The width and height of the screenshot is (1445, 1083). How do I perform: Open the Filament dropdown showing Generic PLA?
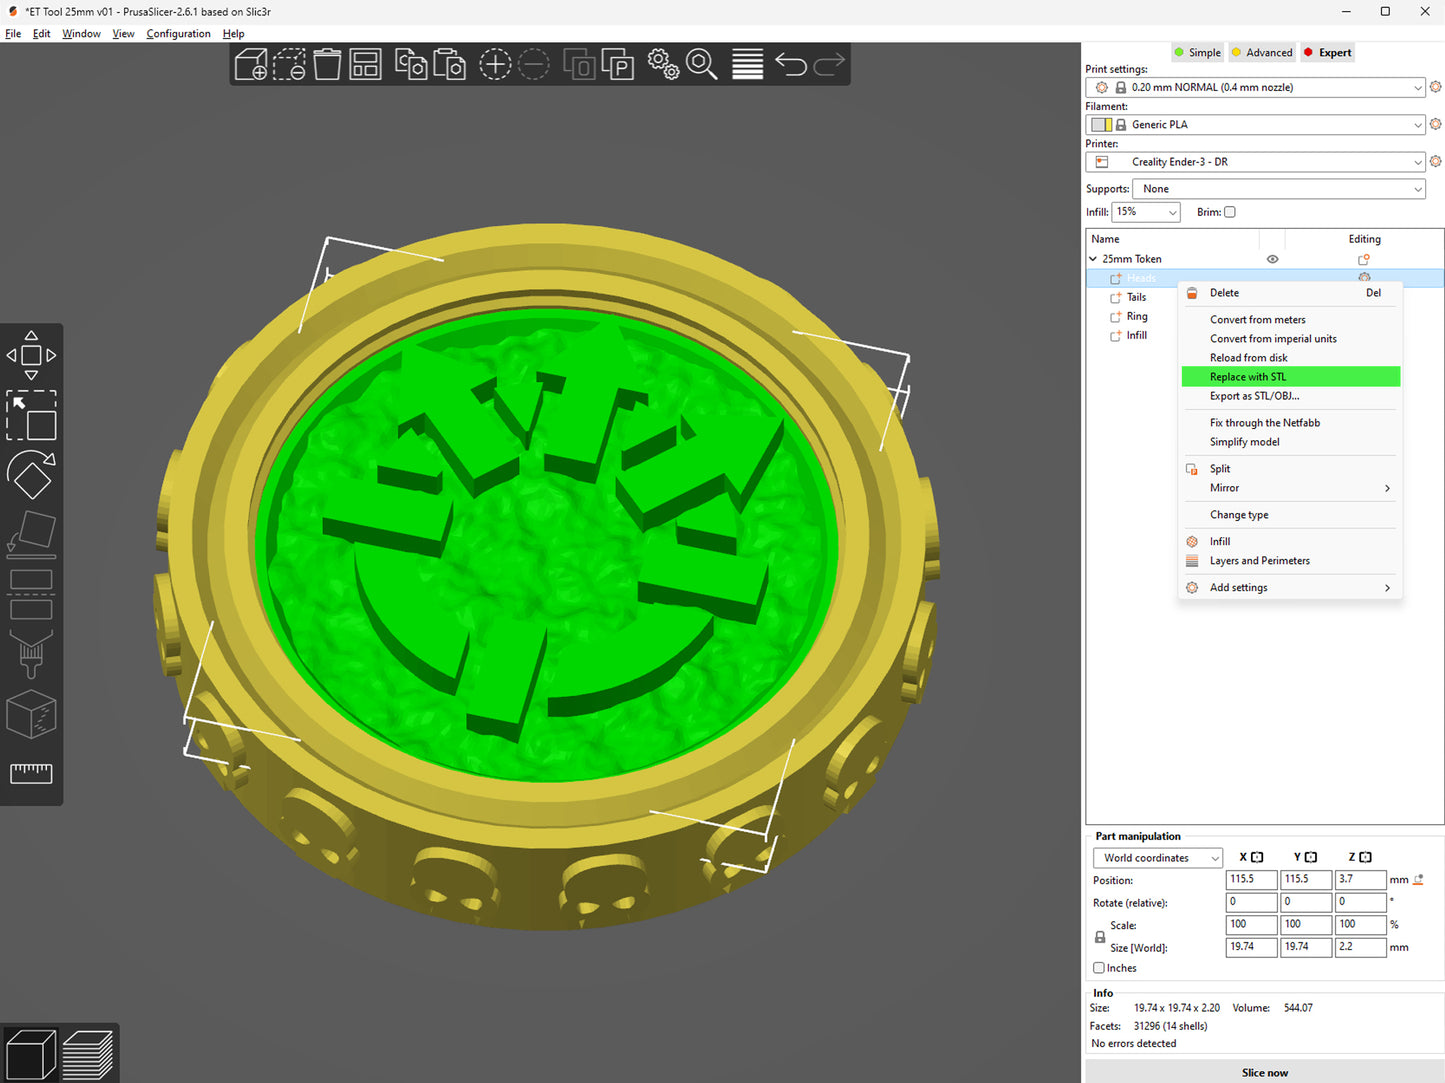click(x=1256, y=124)
